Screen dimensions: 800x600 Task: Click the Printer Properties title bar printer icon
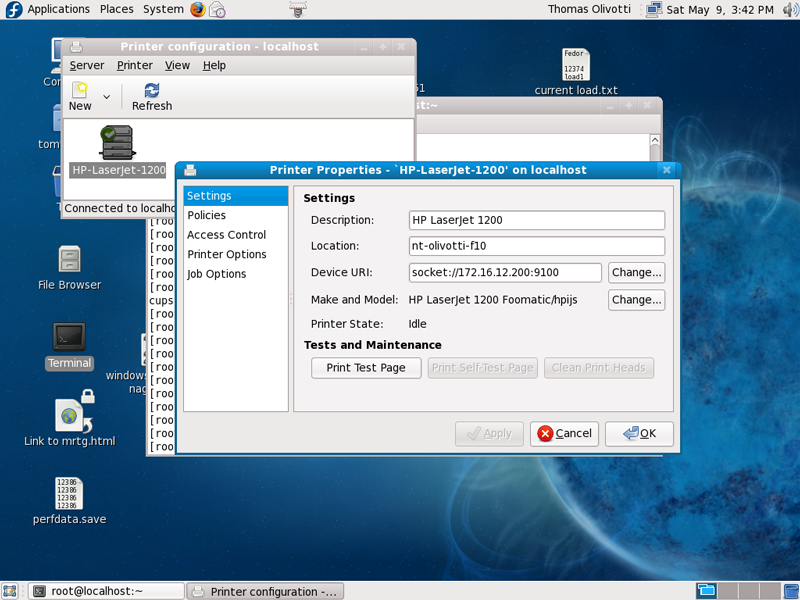coord(190,170)
